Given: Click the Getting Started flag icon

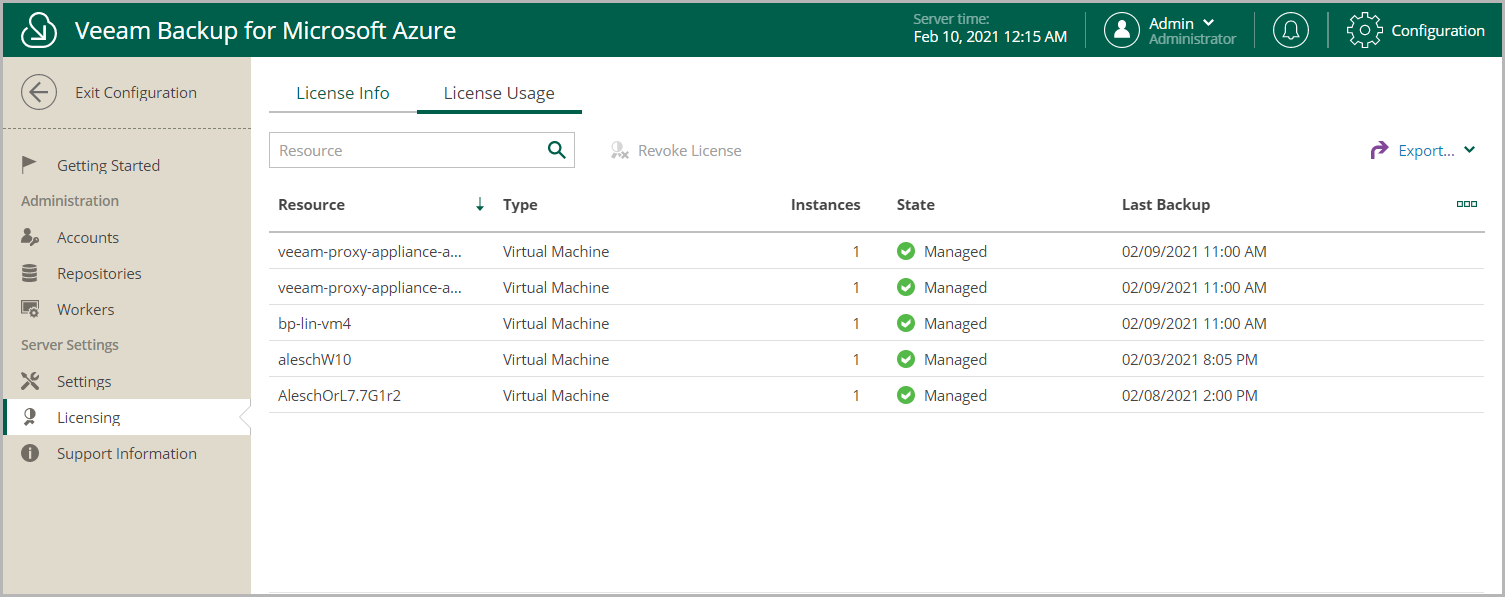Looking at the screenshot, I should point(30,165).
